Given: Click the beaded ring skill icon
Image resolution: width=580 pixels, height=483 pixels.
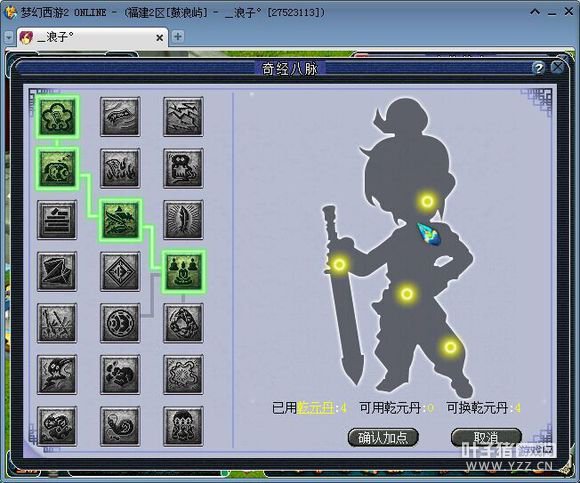Looking at the screenshot, I should [x=183, y=323].
